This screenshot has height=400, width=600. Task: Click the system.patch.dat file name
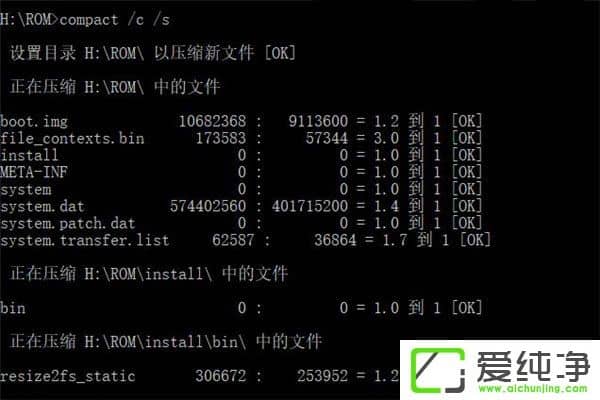68,223
